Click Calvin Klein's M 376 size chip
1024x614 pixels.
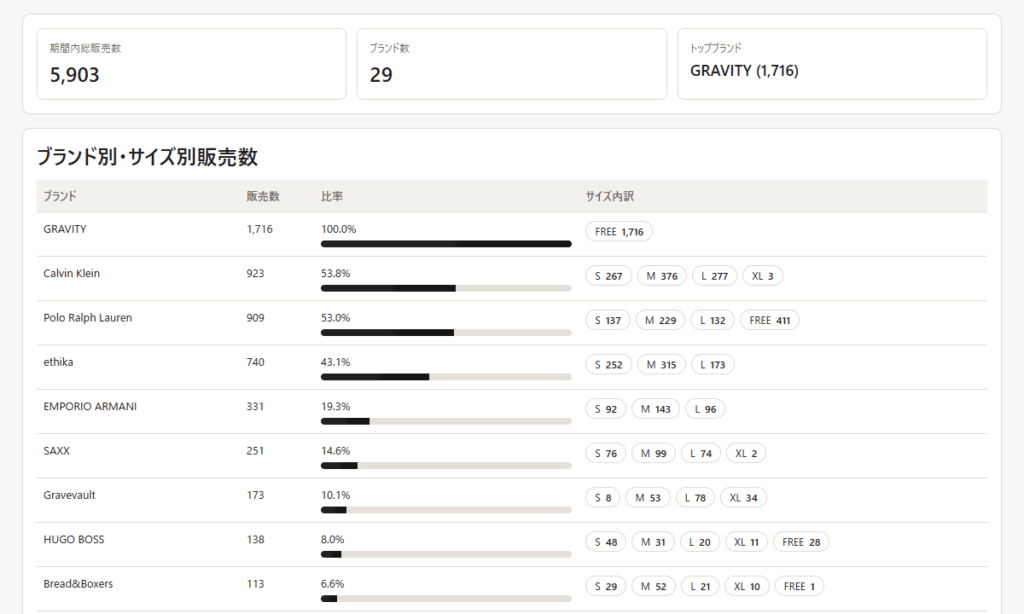click(662, 276)
